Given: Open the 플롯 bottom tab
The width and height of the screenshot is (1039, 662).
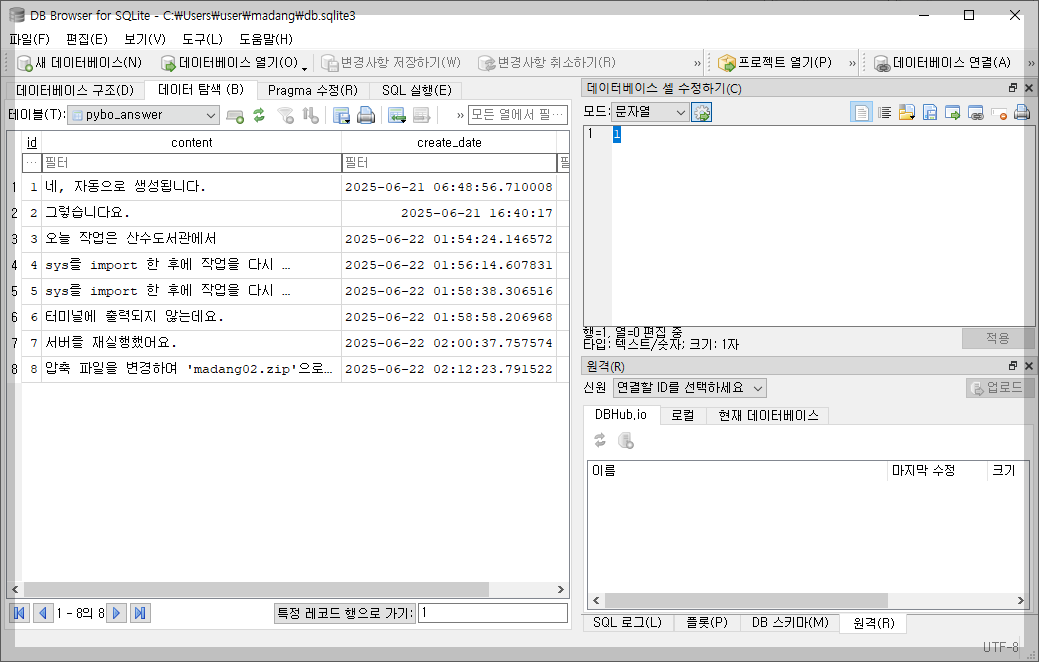Looking at the screenshot, I should pyautogui.click(x=706, y=623).
